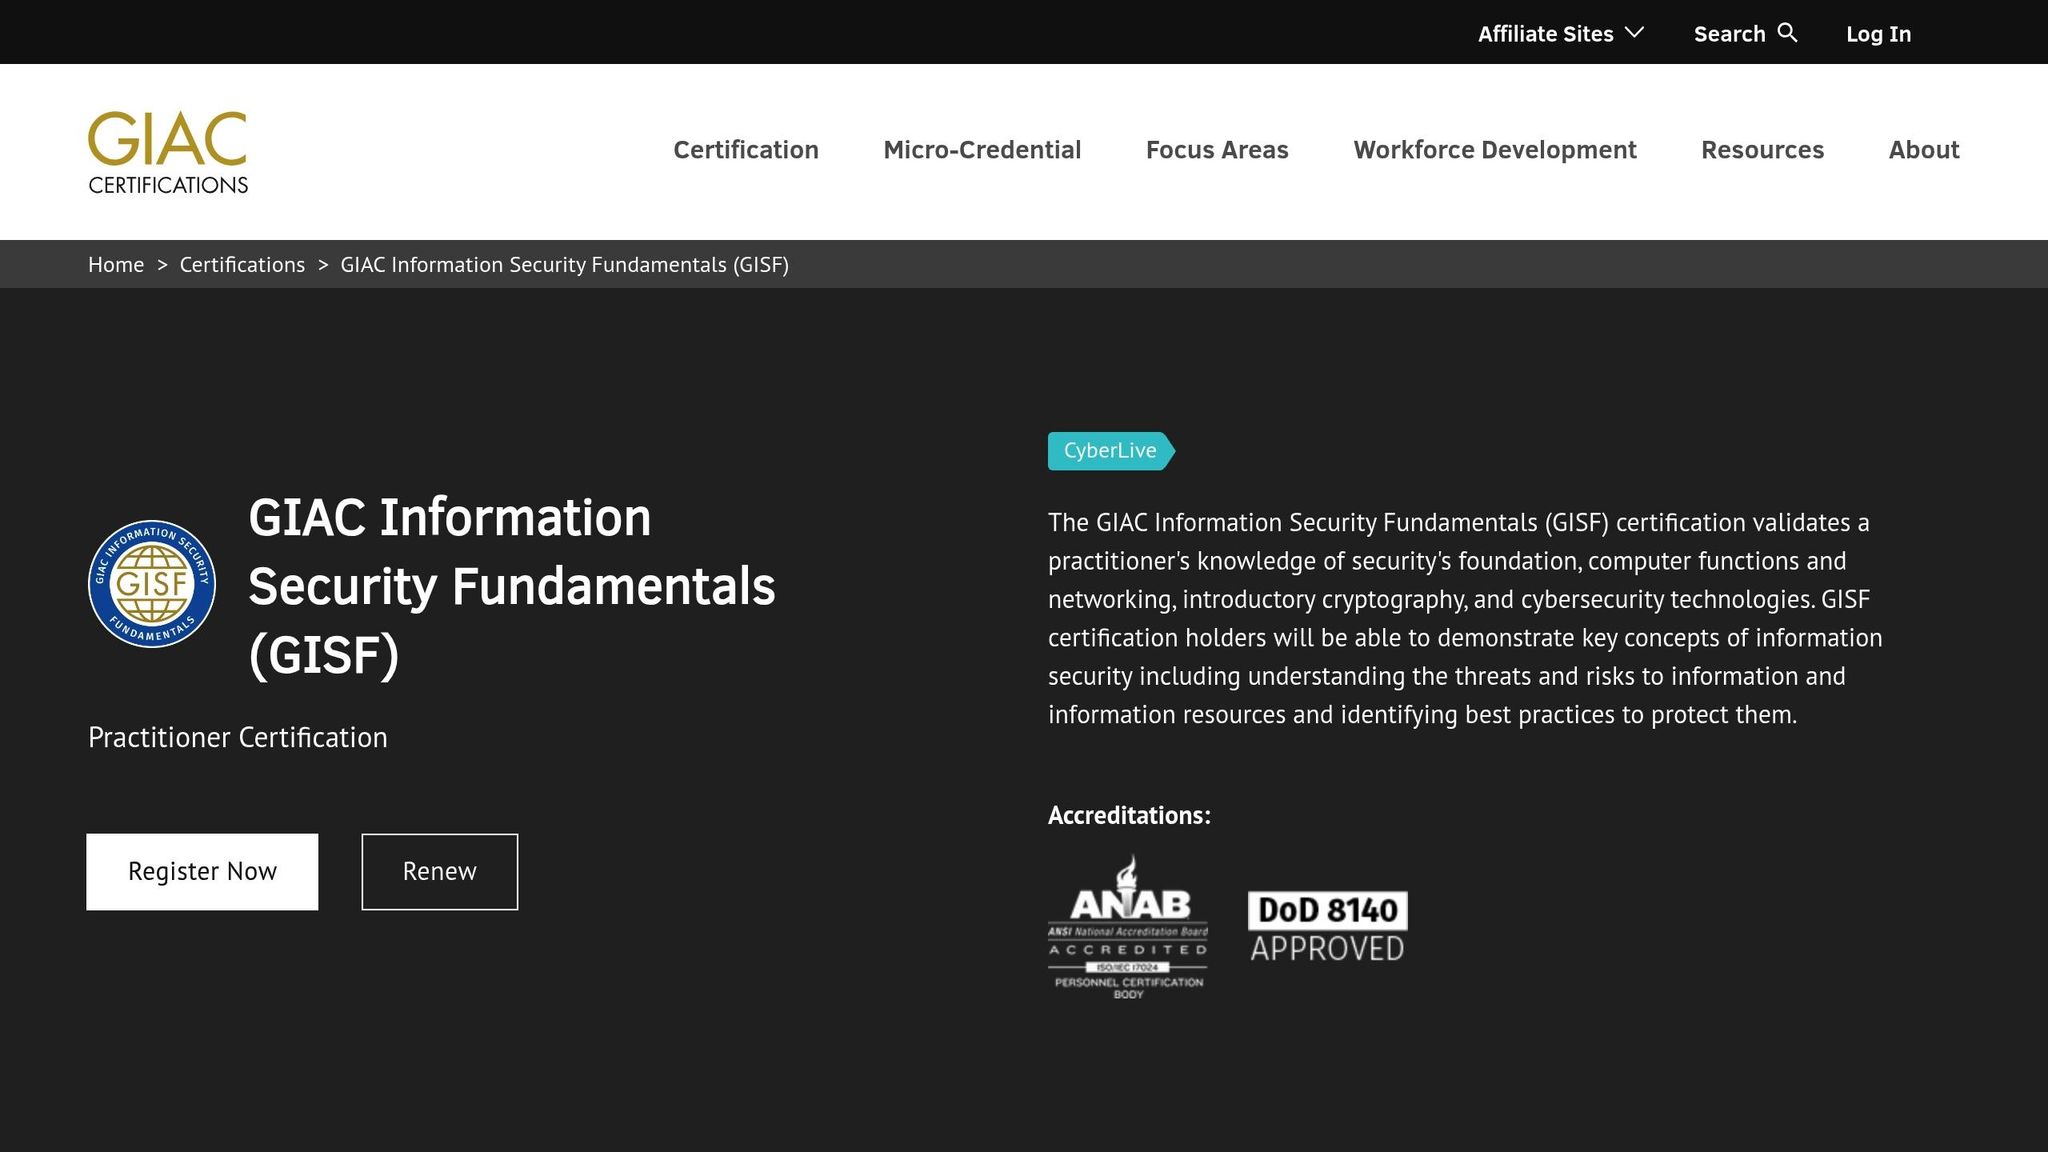Image resolution: width=2048 pixels, height=1152 pixels.
Task: Open the Resources menu
Action: tap(1762, 150)
